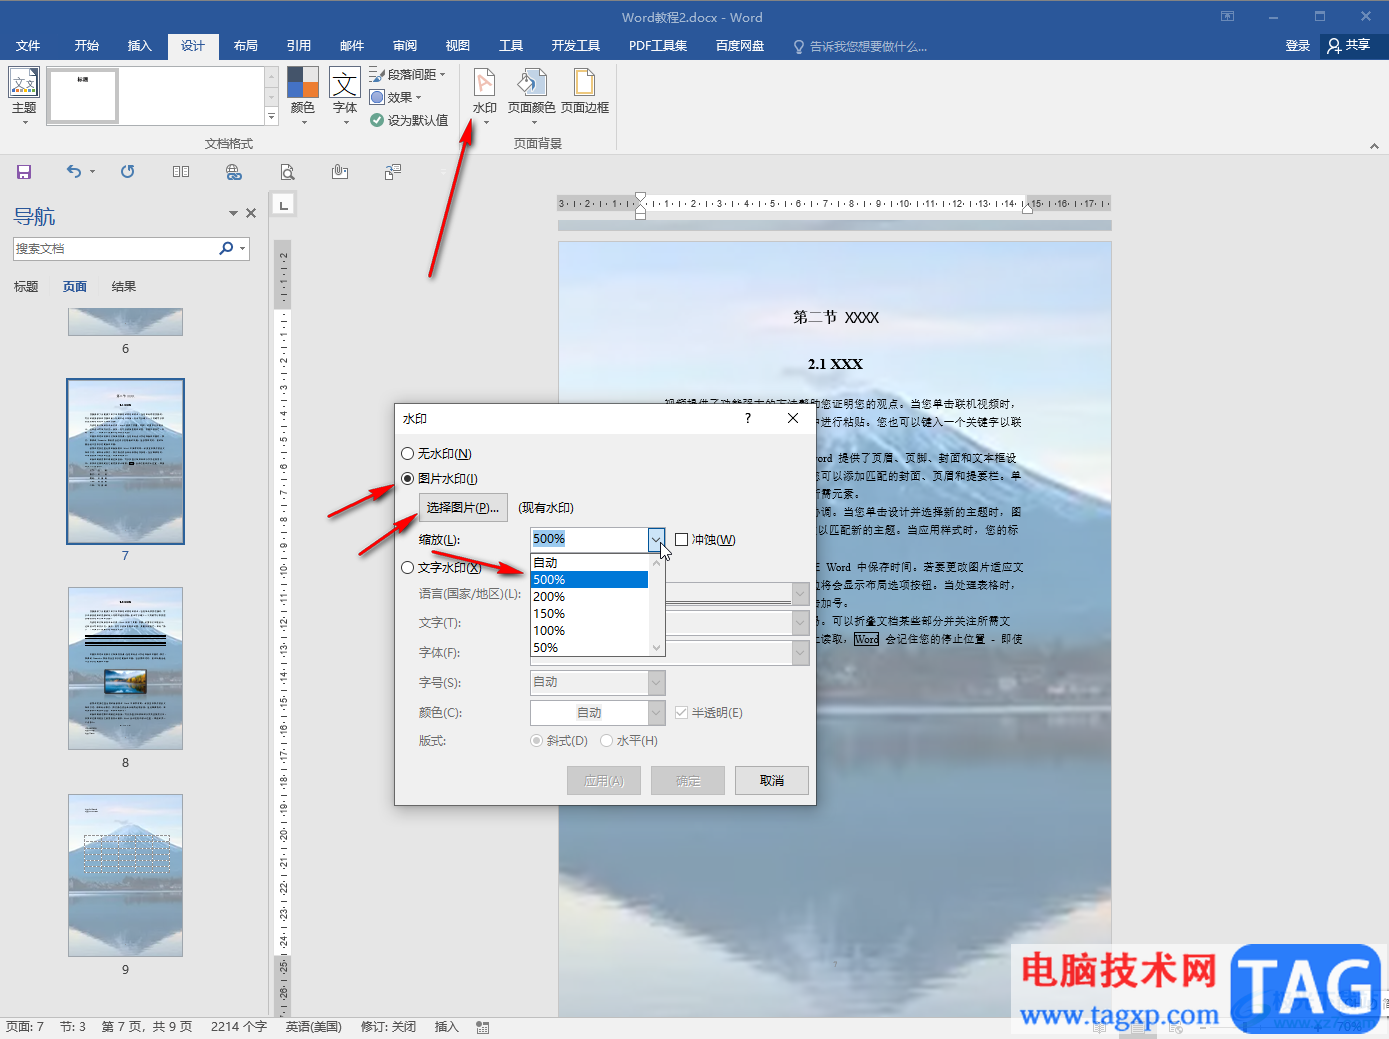Click the paperclip attachment icon in quick toolbar
This screenshot has height=1039, width=1389.
pos(340,172)
